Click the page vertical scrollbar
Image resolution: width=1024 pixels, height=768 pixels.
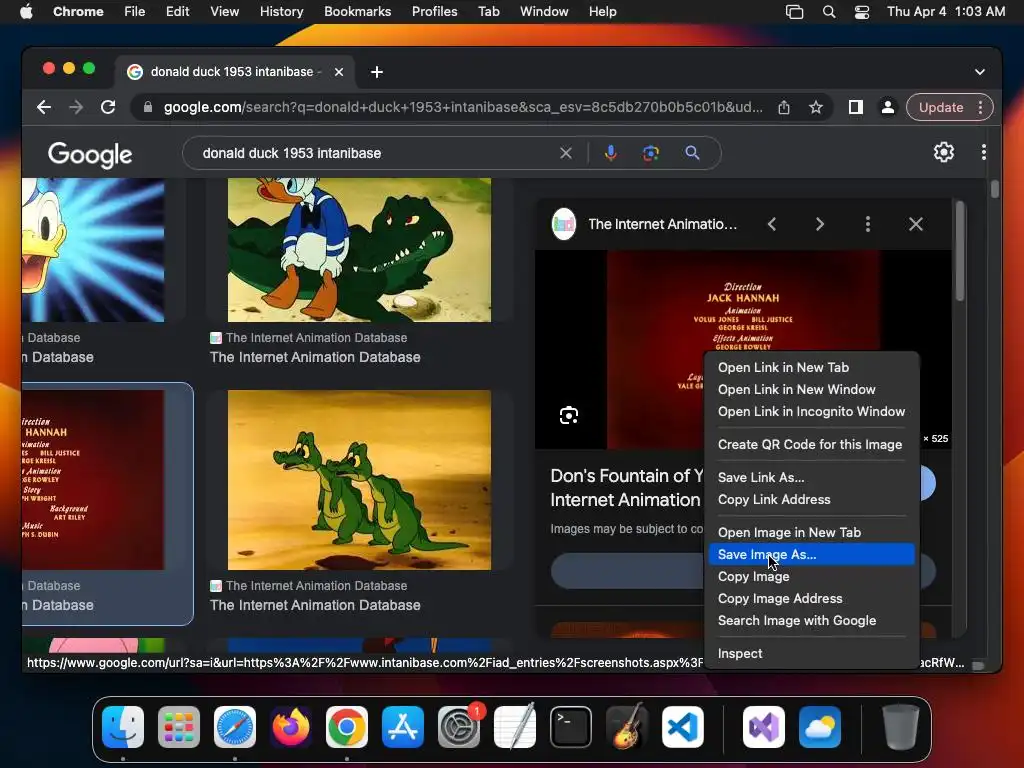click(x=994, y=189)
